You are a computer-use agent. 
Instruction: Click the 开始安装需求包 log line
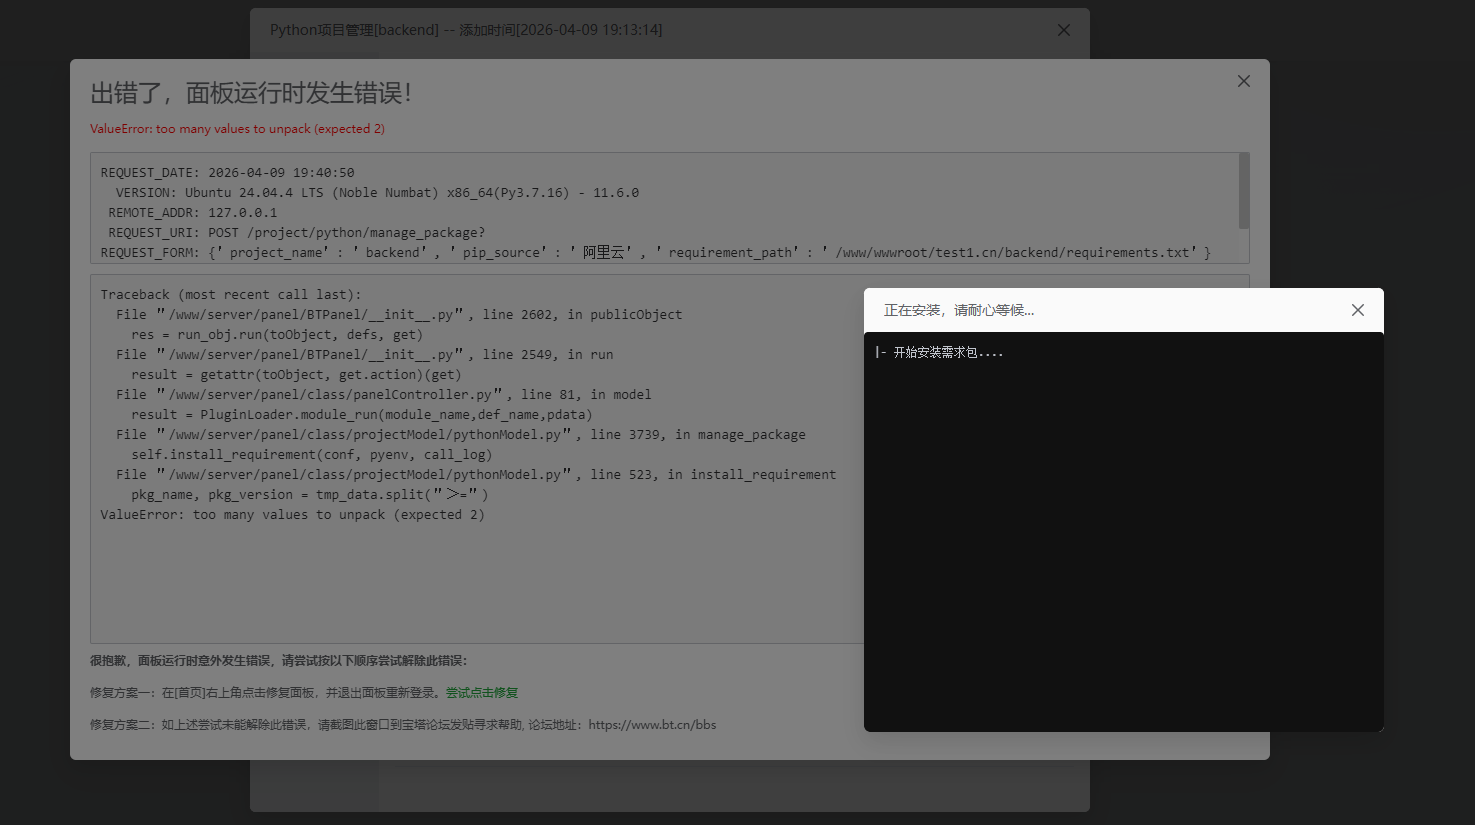coord(946,351)
